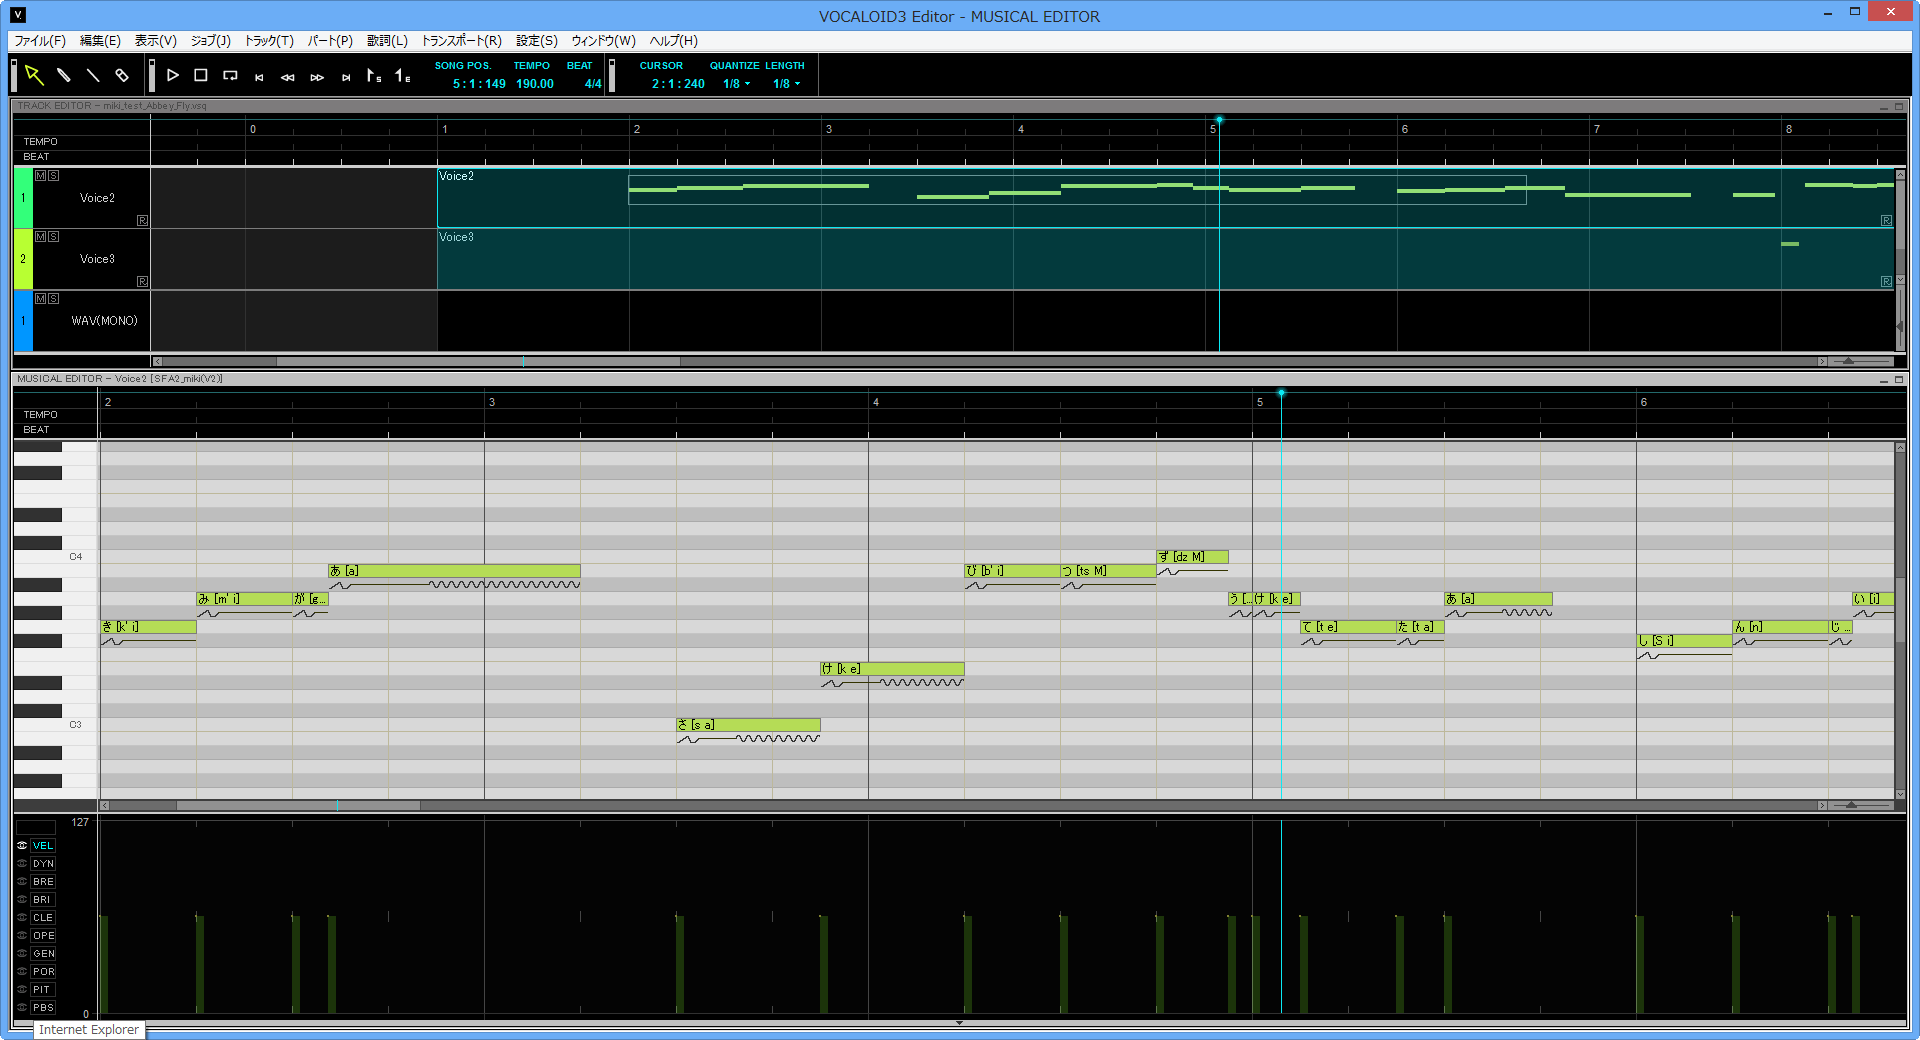
Task: Select the BRE control parameter
Action: pyautogui.click(x=43, y=882)
